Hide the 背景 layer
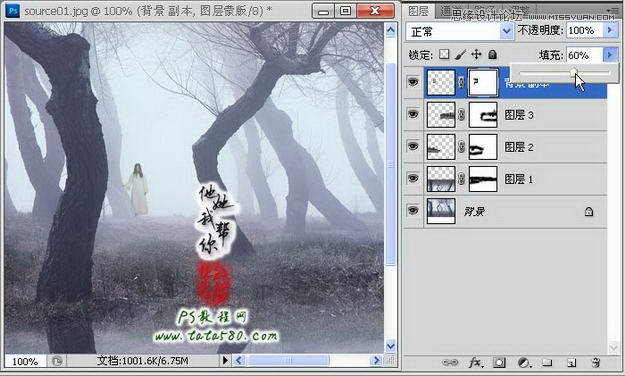The height and width of the screenshot is (376, 625). coord(413,210)
